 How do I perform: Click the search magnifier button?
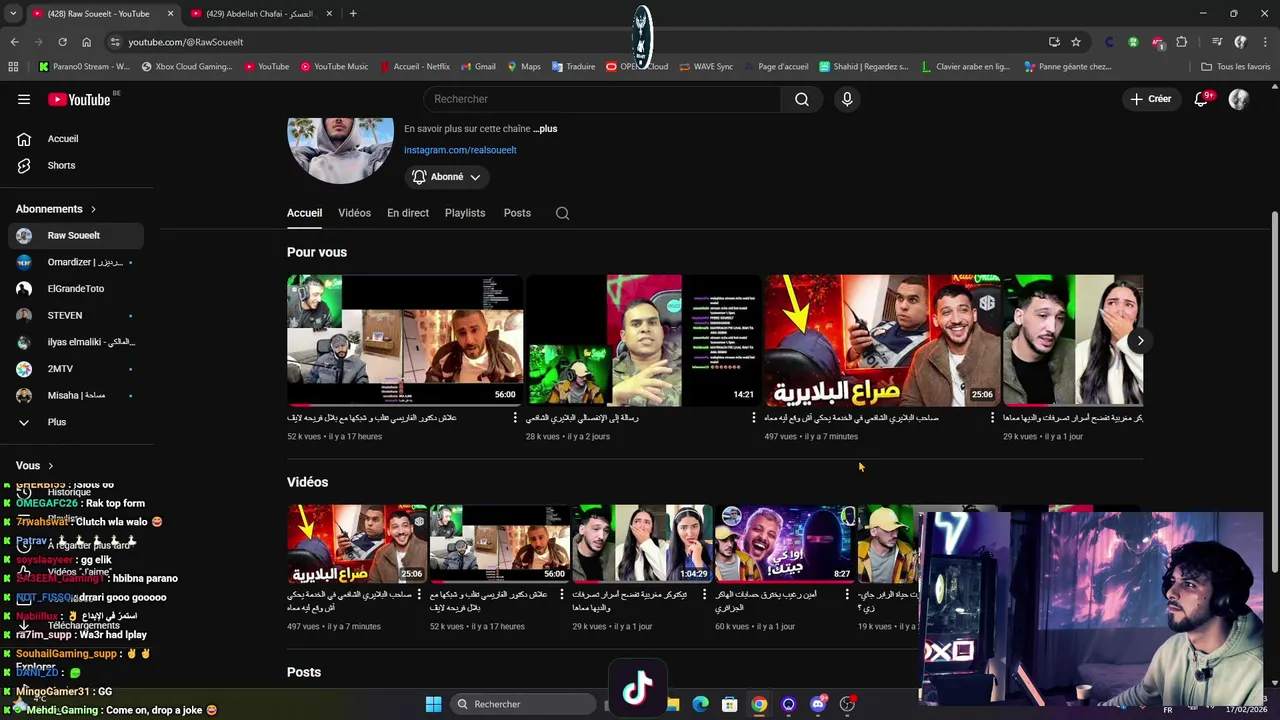[x=802, y=99]
